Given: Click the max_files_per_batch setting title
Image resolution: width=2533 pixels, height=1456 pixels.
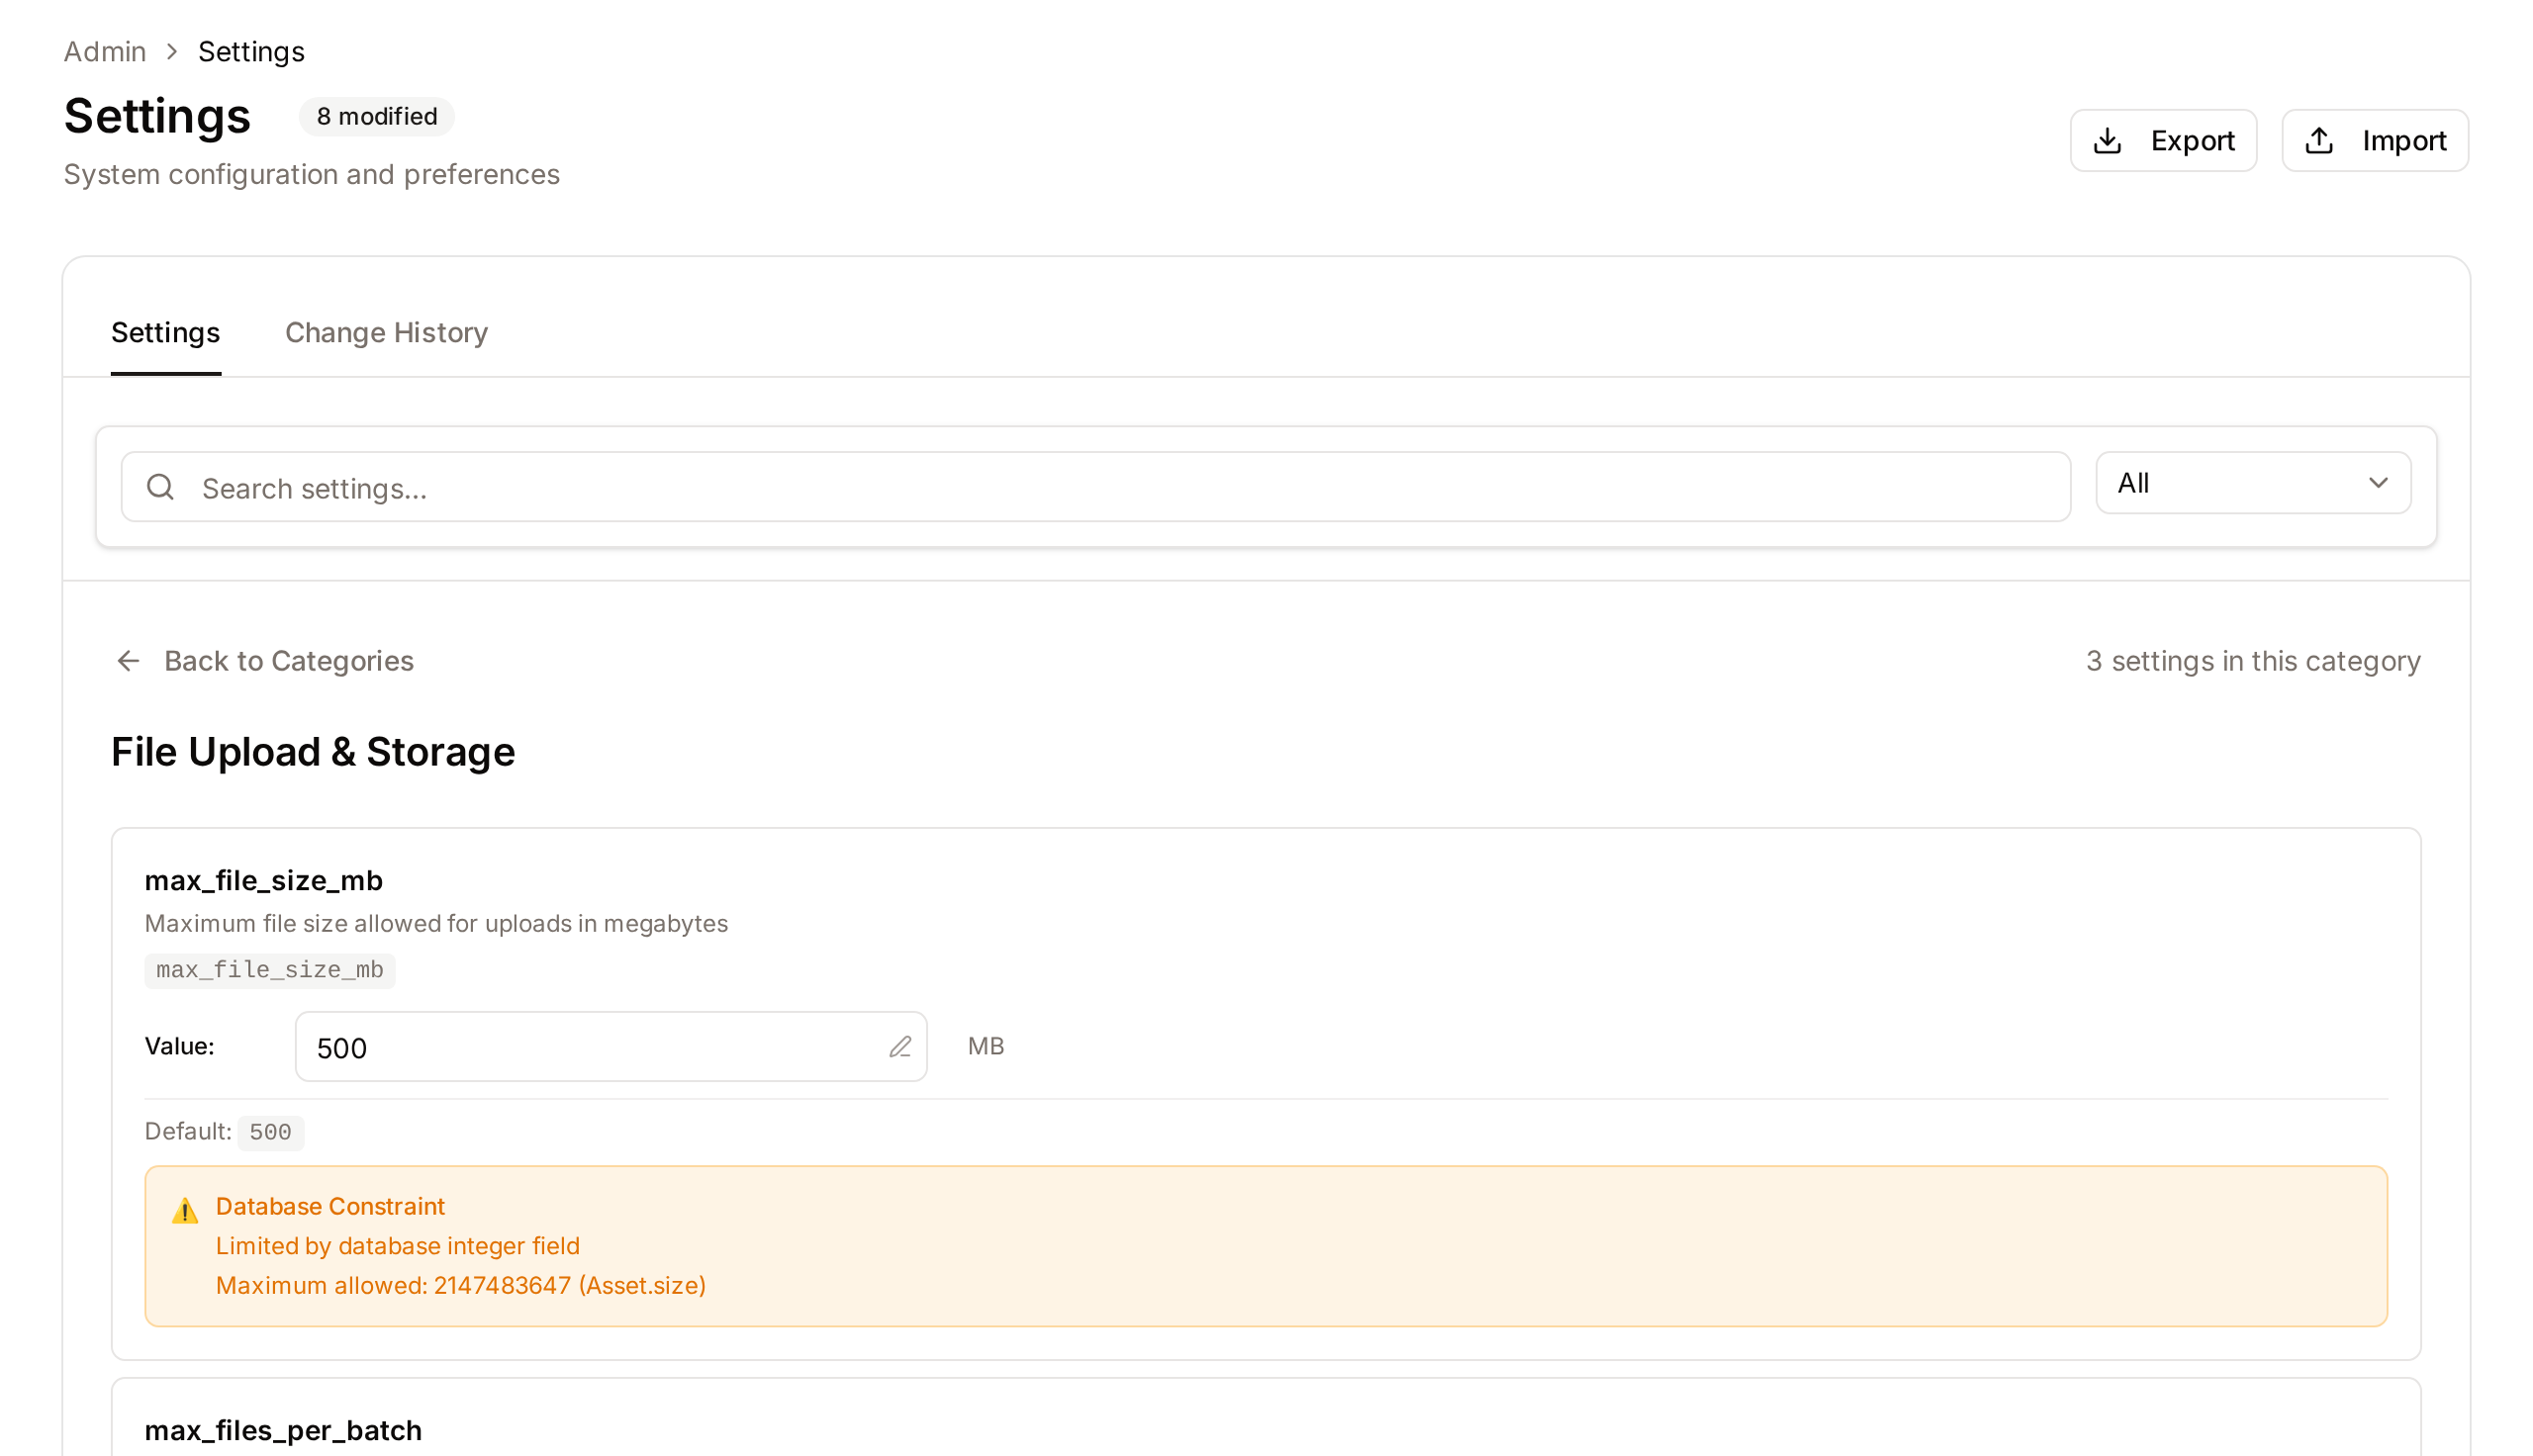Looking at the screenshot, I should pos(283,1430).
